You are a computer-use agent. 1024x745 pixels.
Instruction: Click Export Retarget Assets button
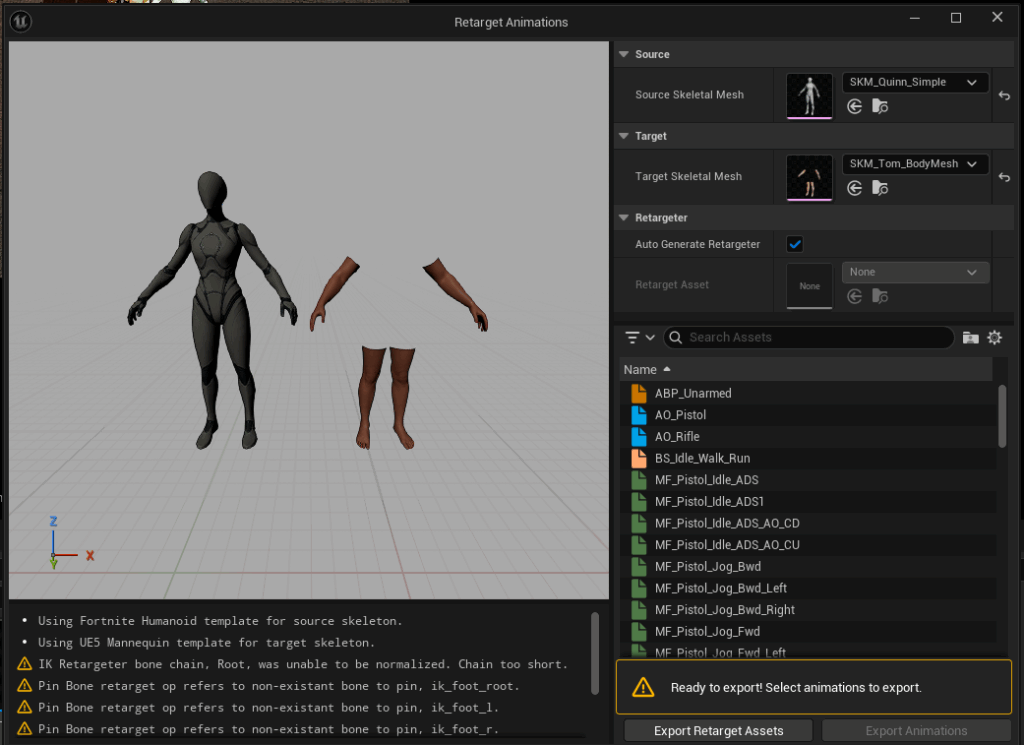click(718, 731)
